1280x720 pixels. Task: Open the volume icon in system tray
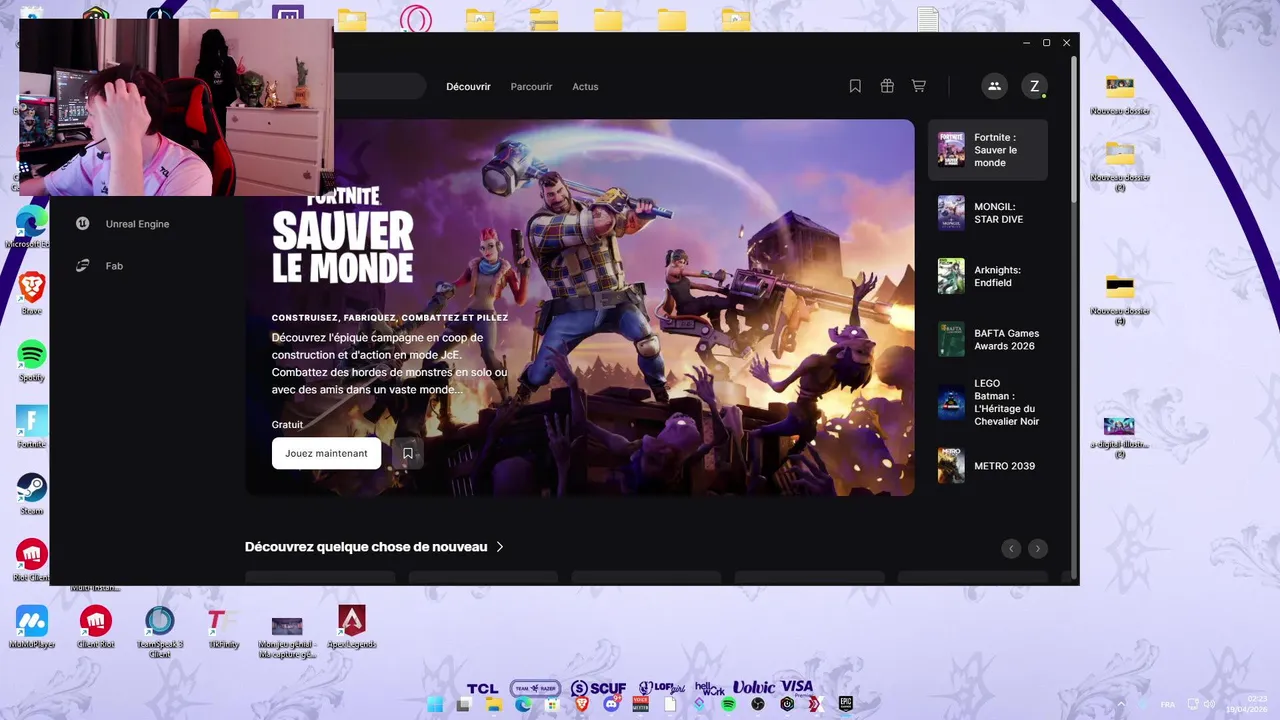click(1208, 704)
